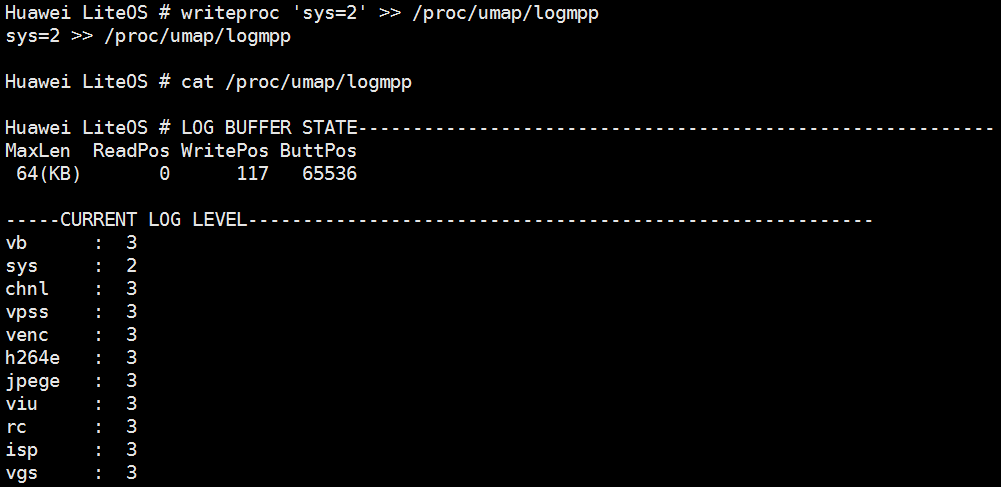The width and height of the screenshot is (1001, 487).
Task: Click the ButtPos value 65536
Action: click(329, 174)
